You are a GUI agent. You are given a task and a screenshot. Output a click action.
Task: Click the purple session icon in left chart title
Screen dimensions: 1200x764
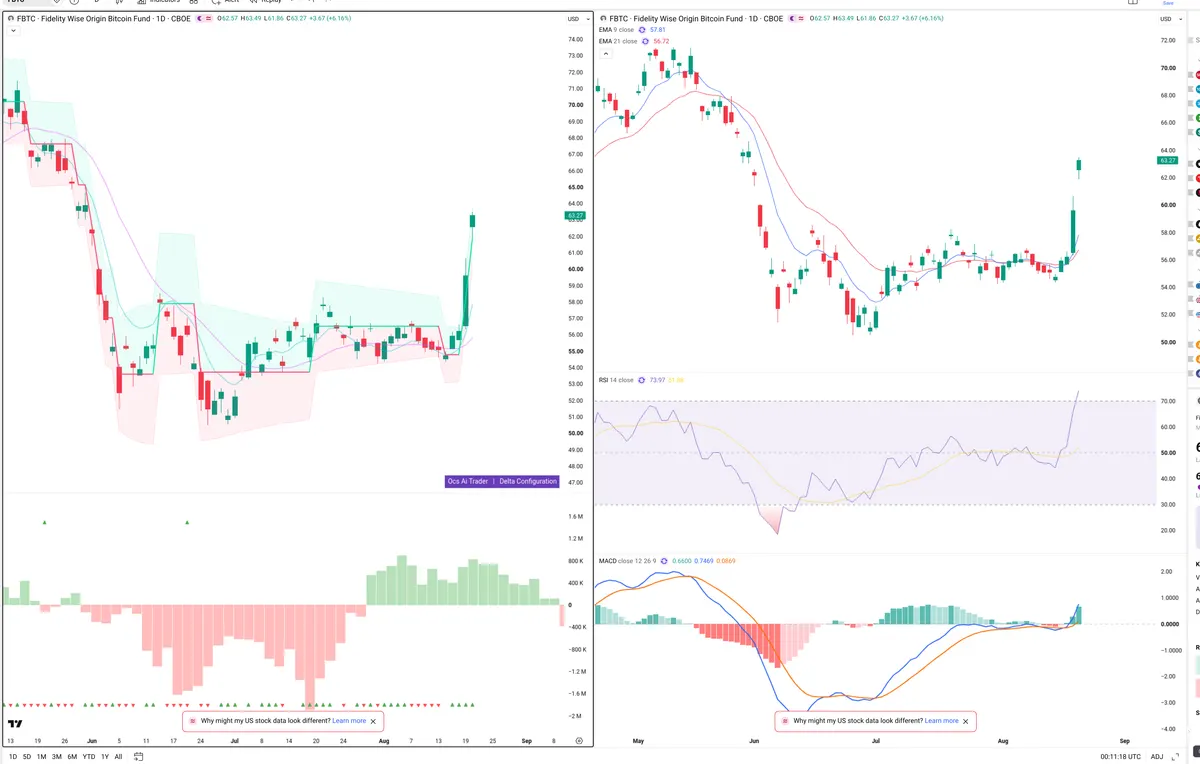point(200,18)
